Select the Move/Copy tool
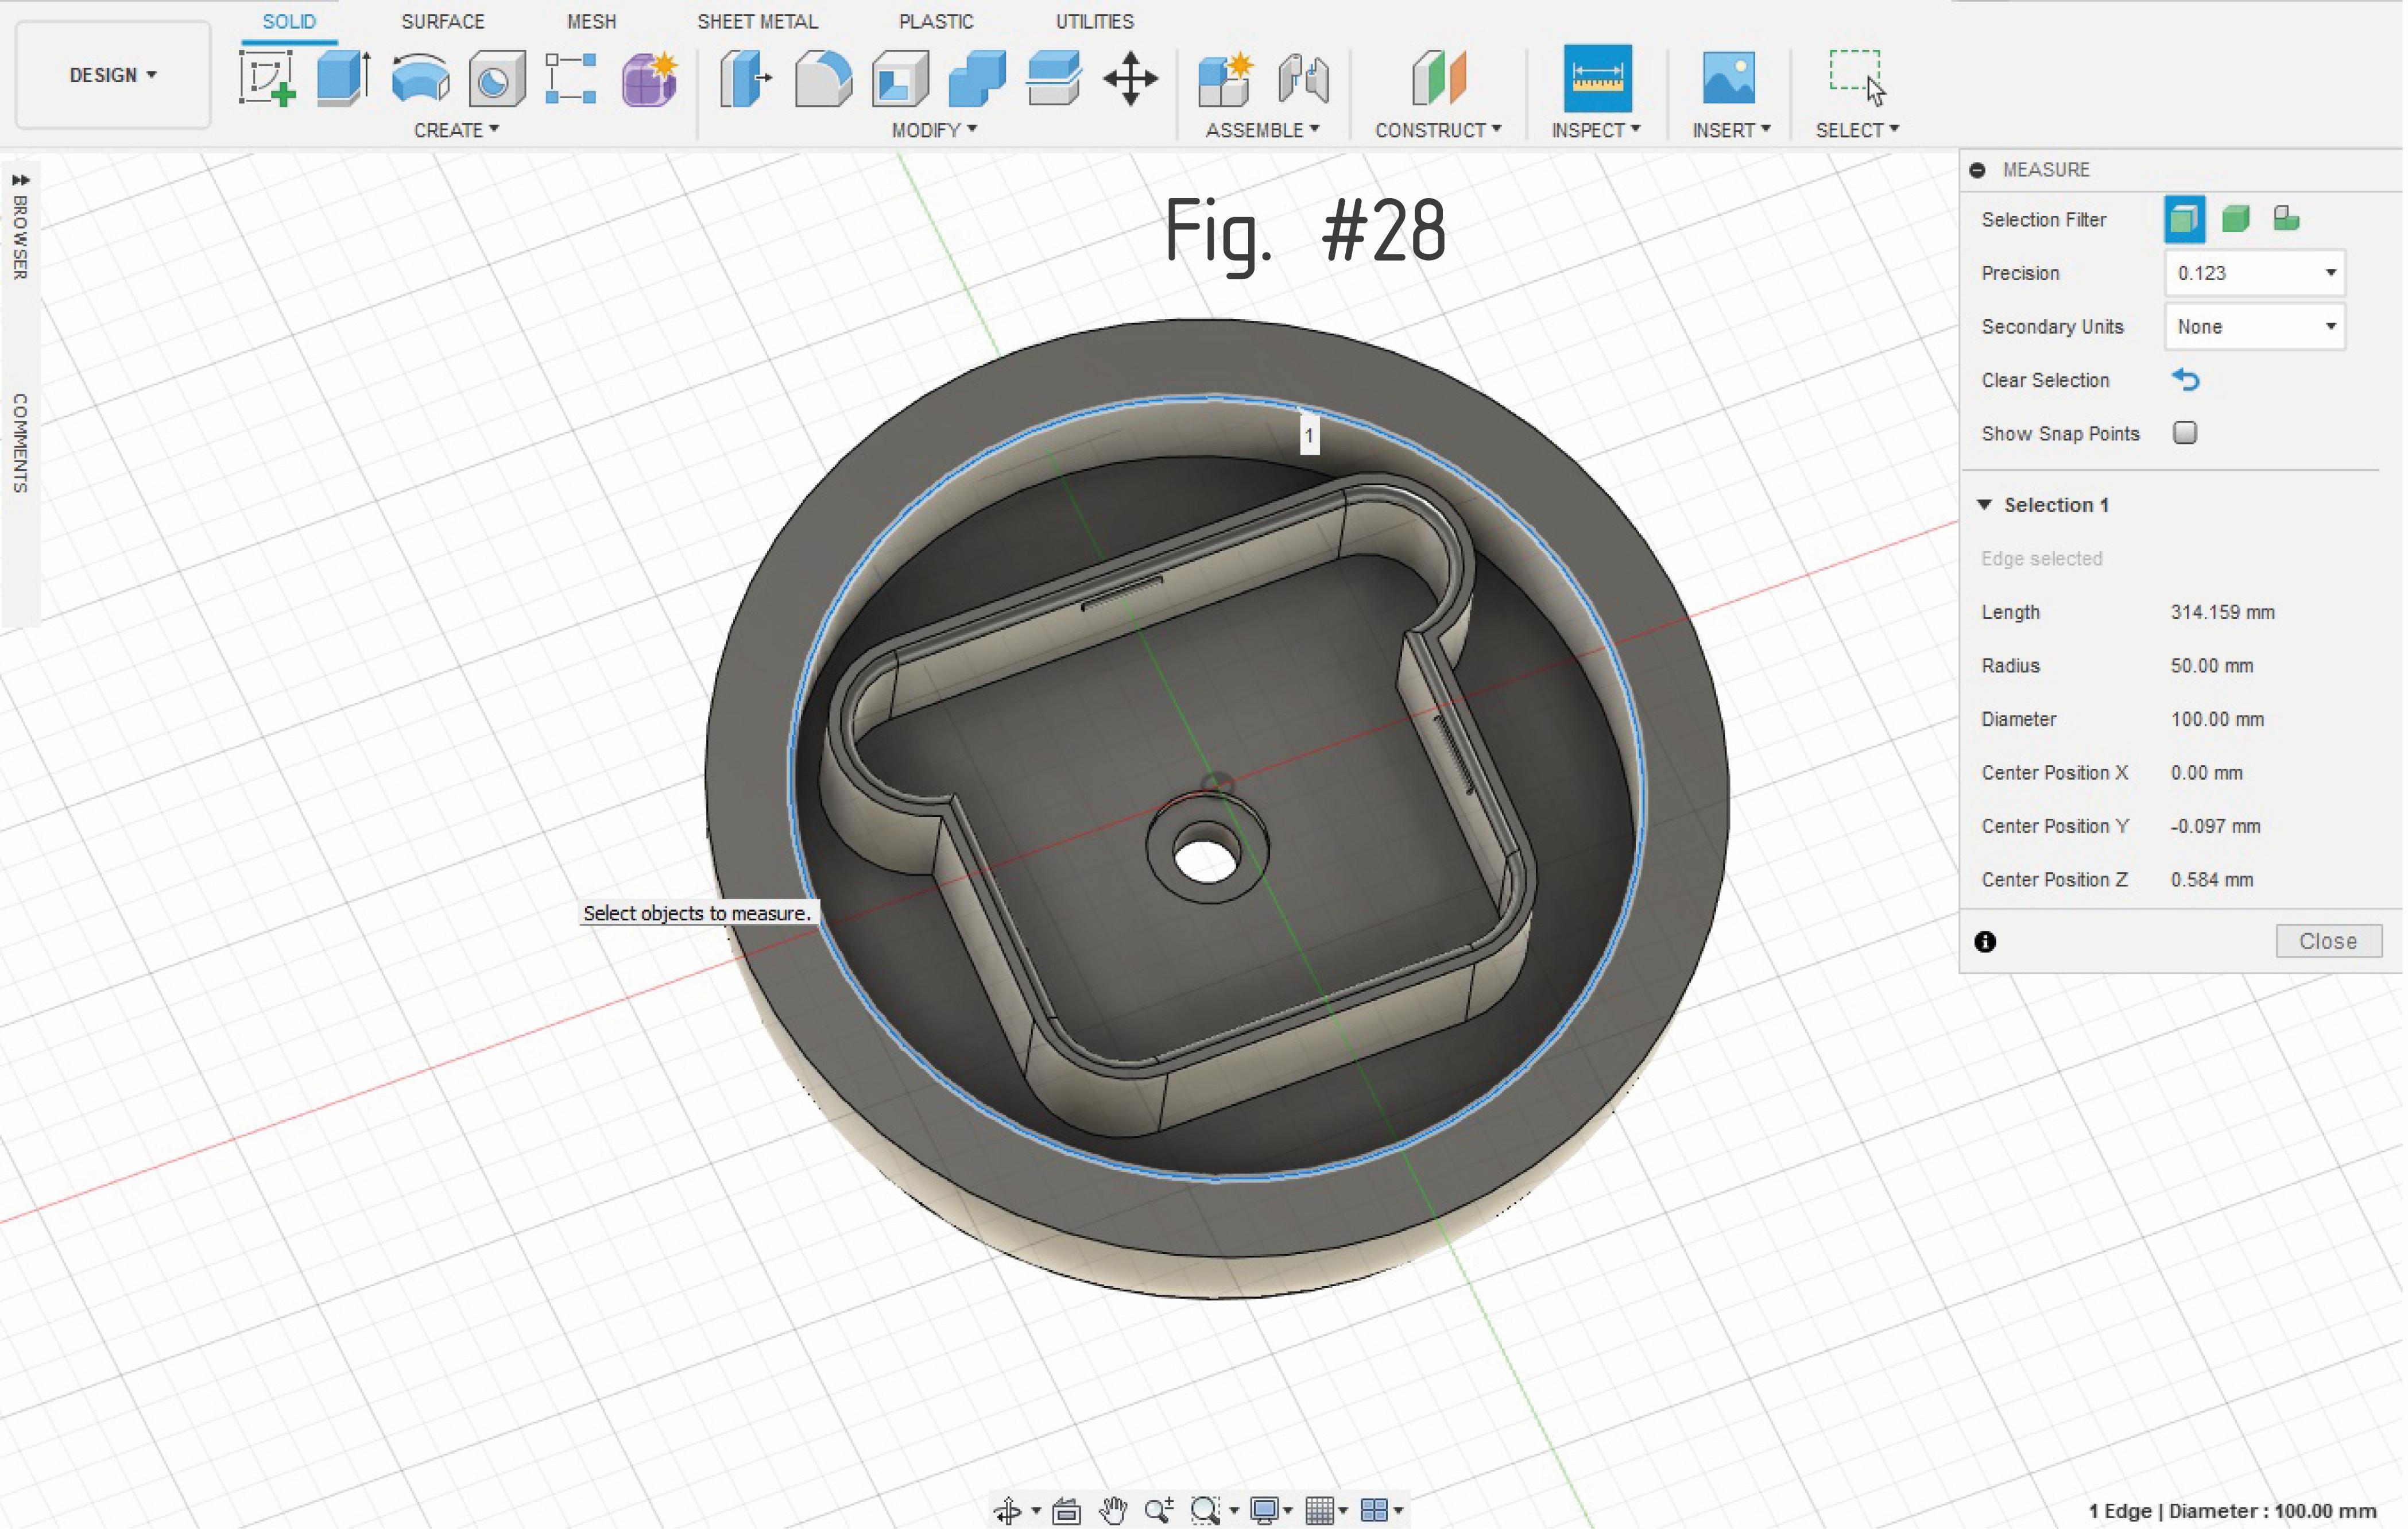 (1130, 78)
